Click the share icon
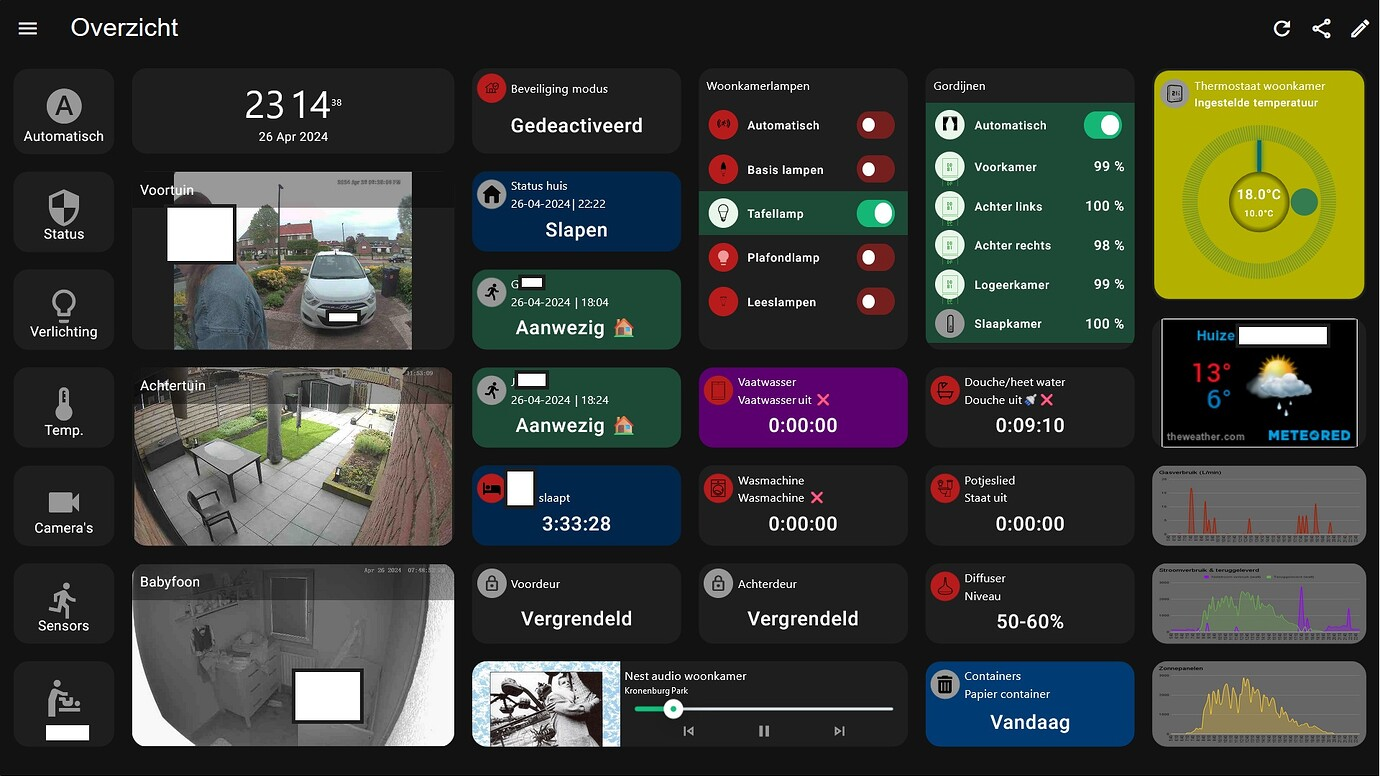The width and height of the screenshot is (1380, 776). point(1321,28)
